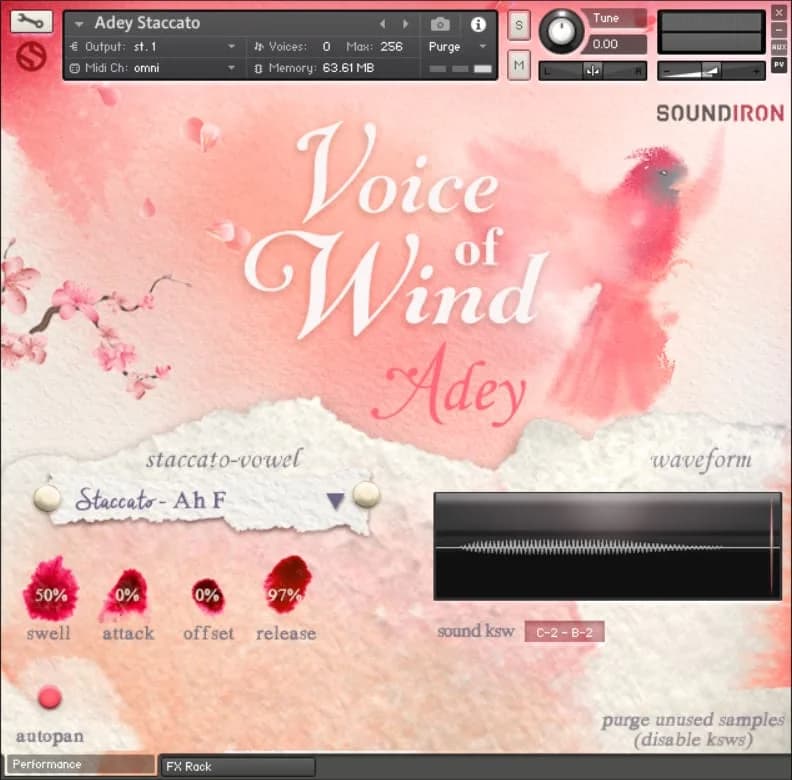Open the wrench instrument edit mode
The height and width of the screenshot is (780, 792).
tap(31, 22)
